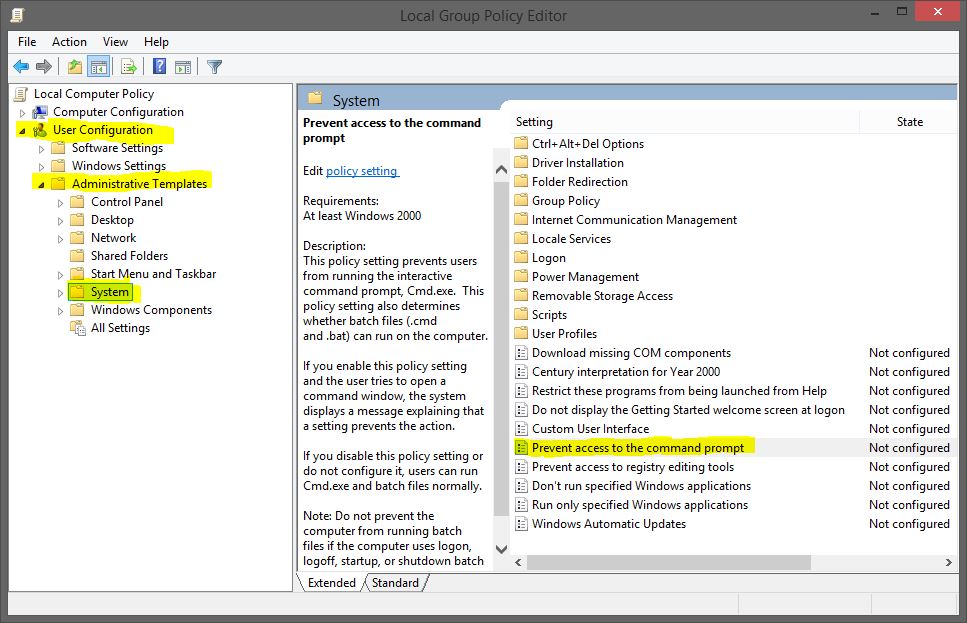Click the app icon in title bar
Screen dimensions: 967x623
tap(17, 15)
